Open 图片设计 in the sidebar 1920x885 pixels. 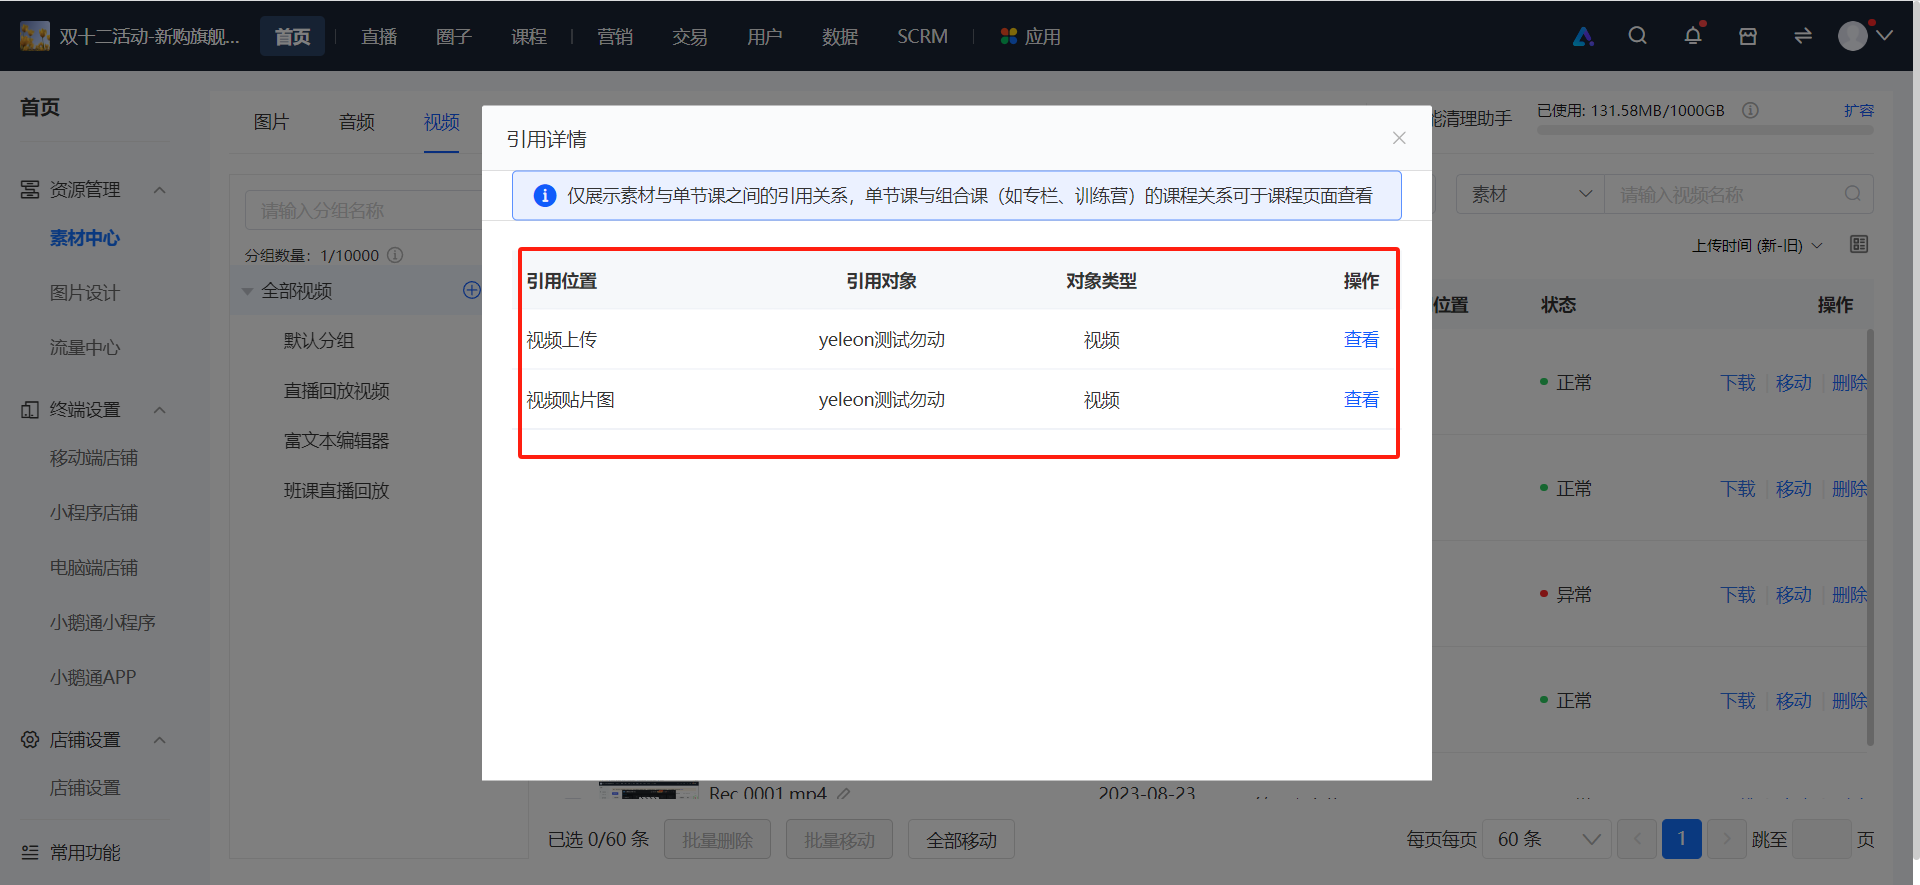pos(85,293)
